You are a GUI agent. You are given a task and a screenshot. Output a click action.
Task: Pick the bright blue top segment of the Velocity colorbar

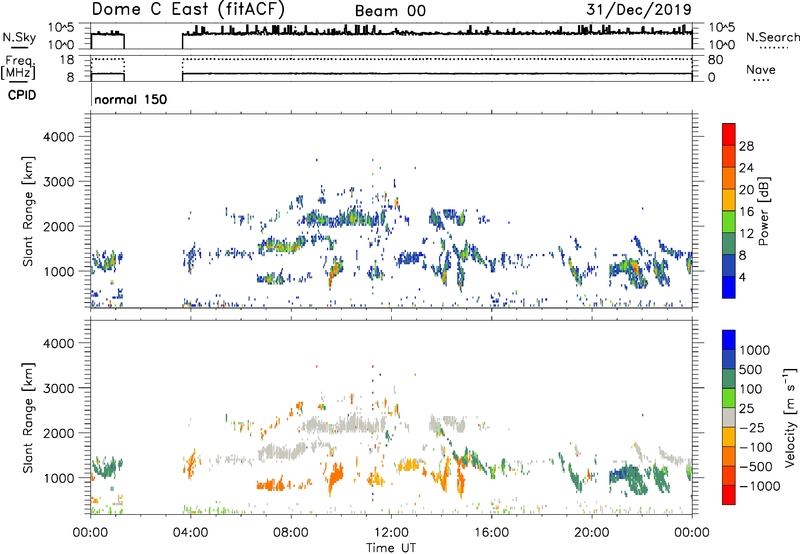coord(729,340)
